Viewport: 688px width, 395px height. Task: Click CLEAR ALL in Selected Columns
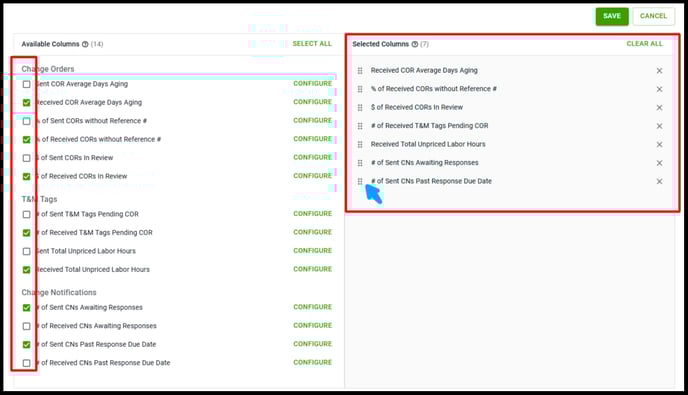[x=644, y=43]
